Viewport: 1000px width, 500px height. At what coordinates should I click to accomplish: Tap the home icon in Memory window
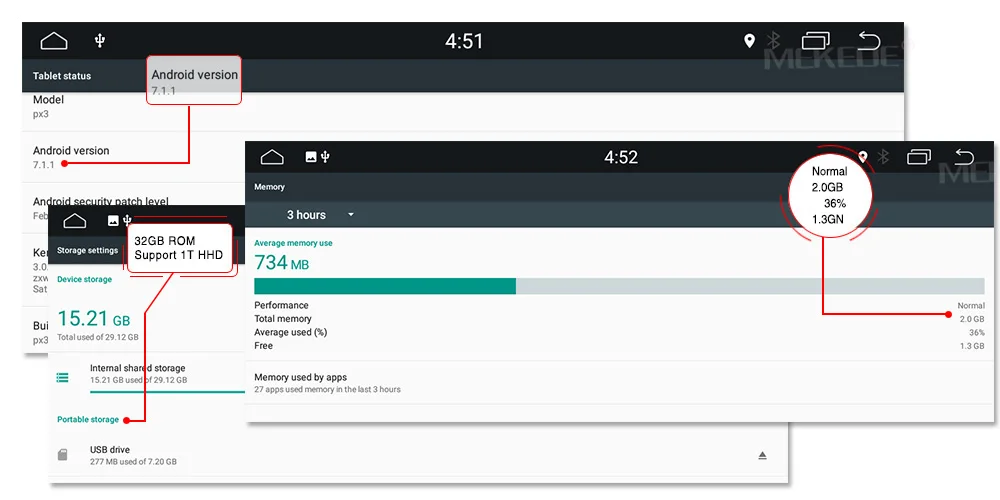pos(272,157)
